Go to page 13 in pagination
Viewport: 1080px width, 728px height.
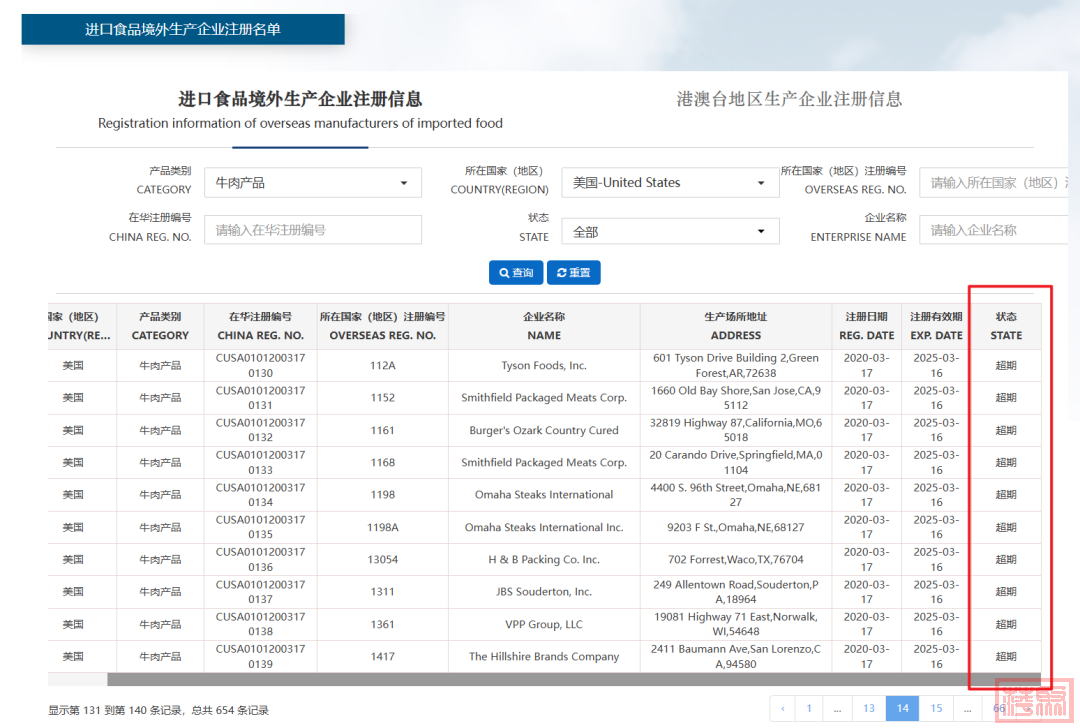pyautogui.click(x=869, y=709)
